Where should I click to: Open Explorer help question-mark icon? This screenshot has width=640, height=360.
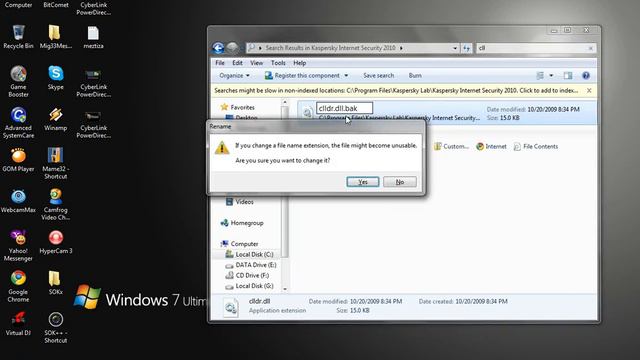tap(586, 76)
